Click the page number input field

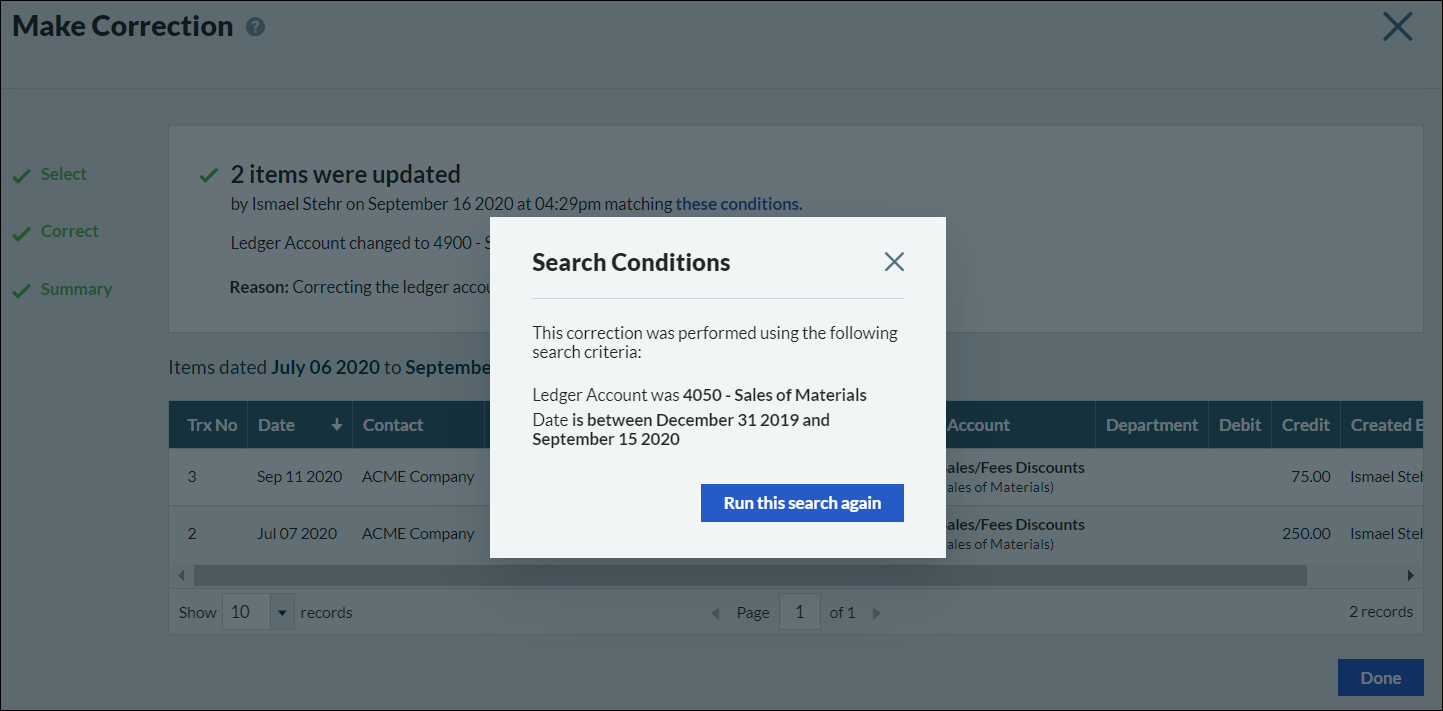click(799, 612)
